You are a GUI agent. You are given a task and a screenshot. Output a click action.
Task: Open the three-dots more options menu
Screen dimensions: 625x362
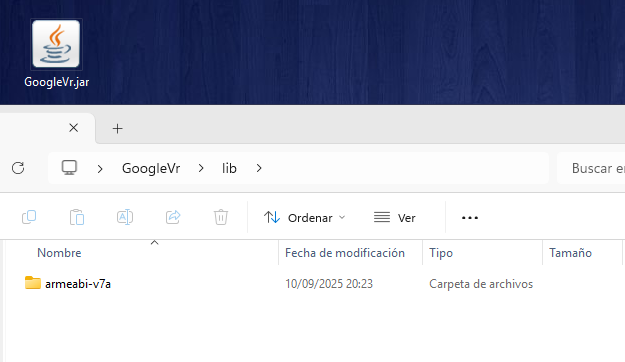pyautogui.click(x=470, y=218)
